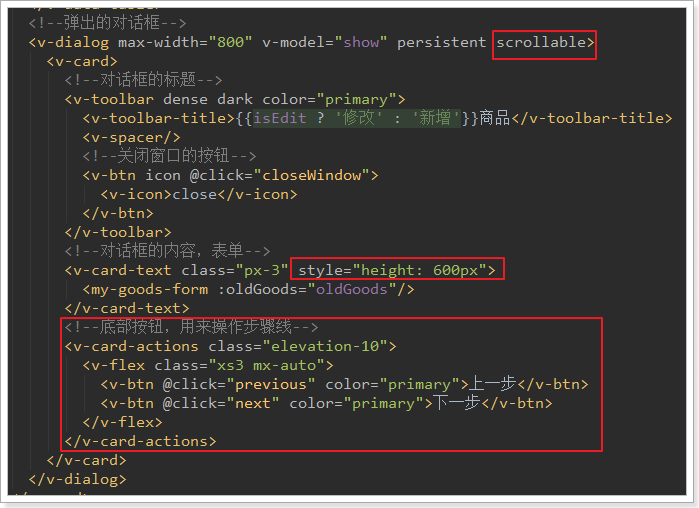Click the v-model="show" attribute
This screenshot has width=699, height=508.
pos(324,42)
